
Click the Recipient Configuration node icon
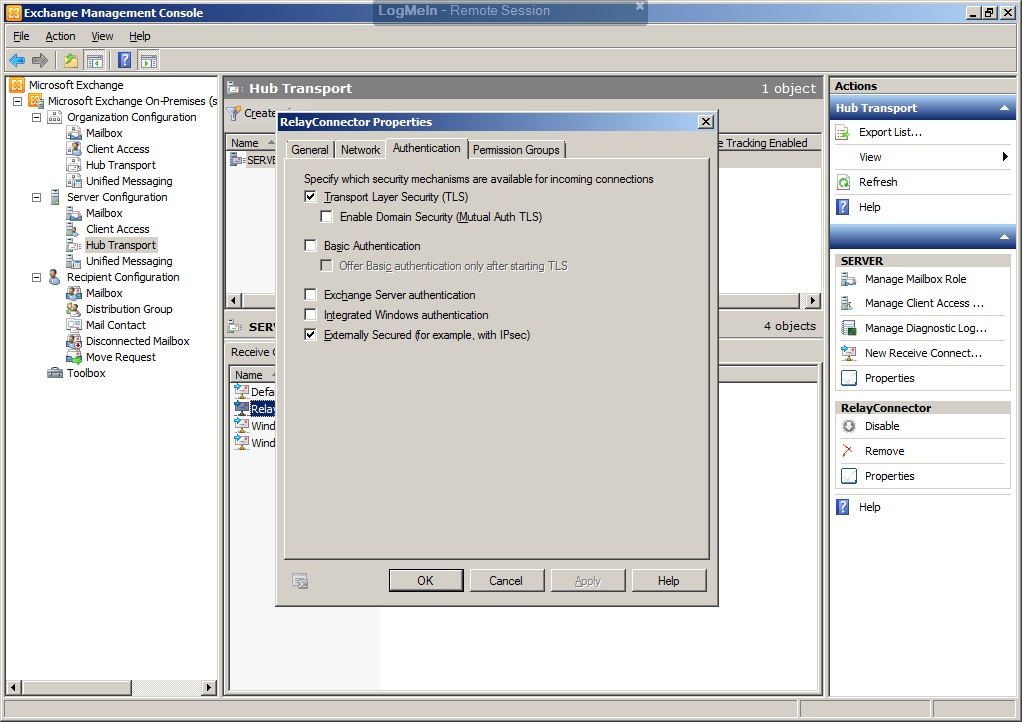pos(55,278)
